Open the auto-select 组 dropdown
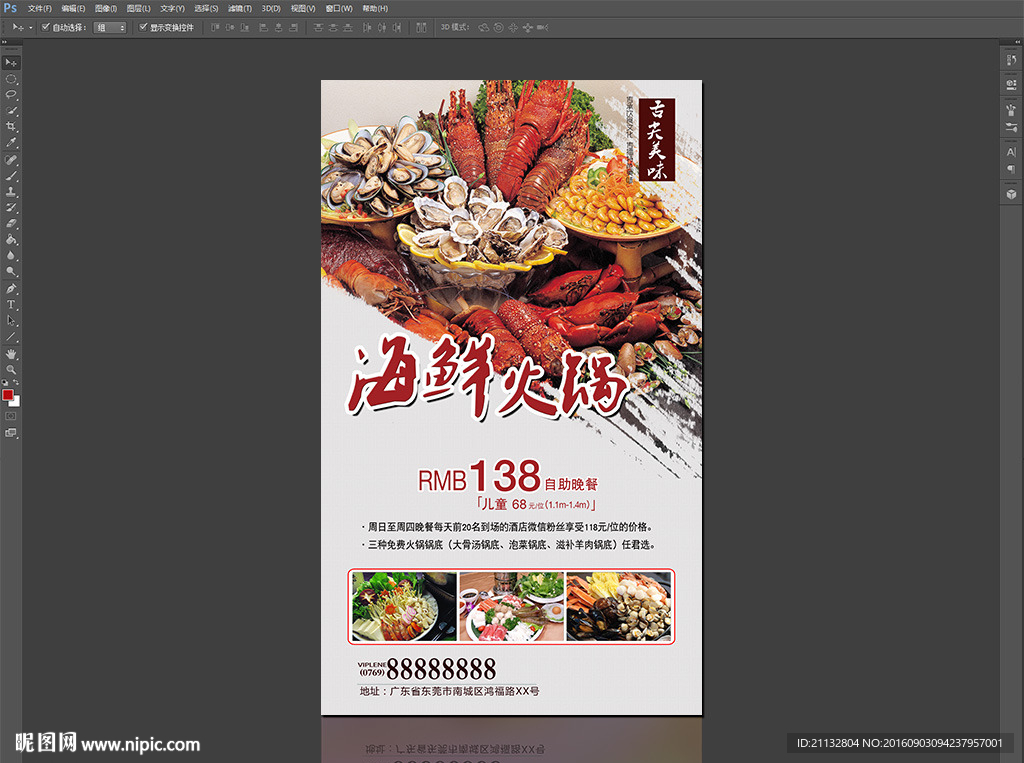Screen dimensions: 1024x763 click(108, 27)
